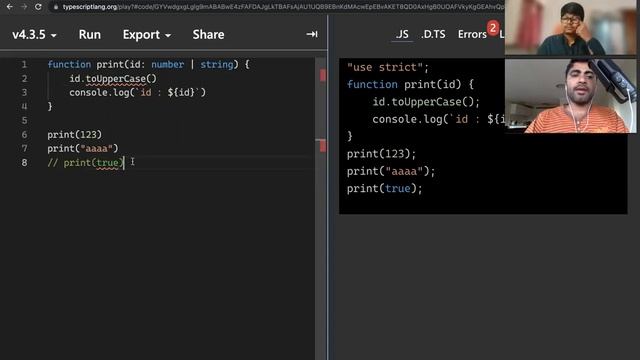Click print(true); in JS output
The image size is (640, 360).
click(x=384, y=189)
